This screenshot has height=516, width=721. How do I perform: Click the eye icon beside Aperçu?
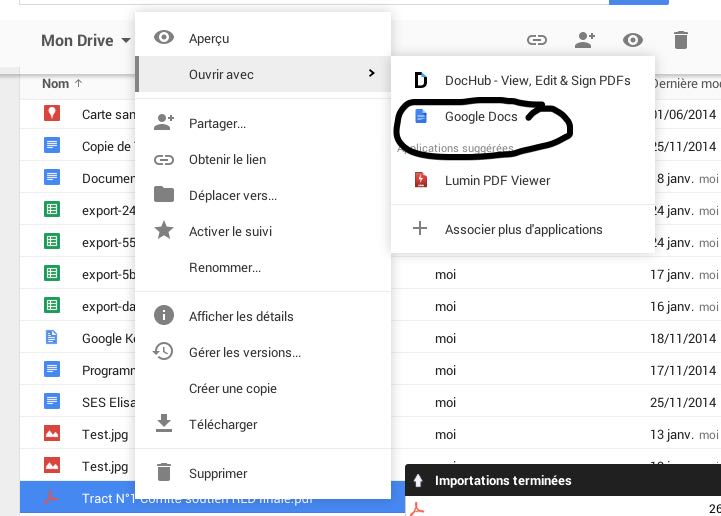(164, 37)
